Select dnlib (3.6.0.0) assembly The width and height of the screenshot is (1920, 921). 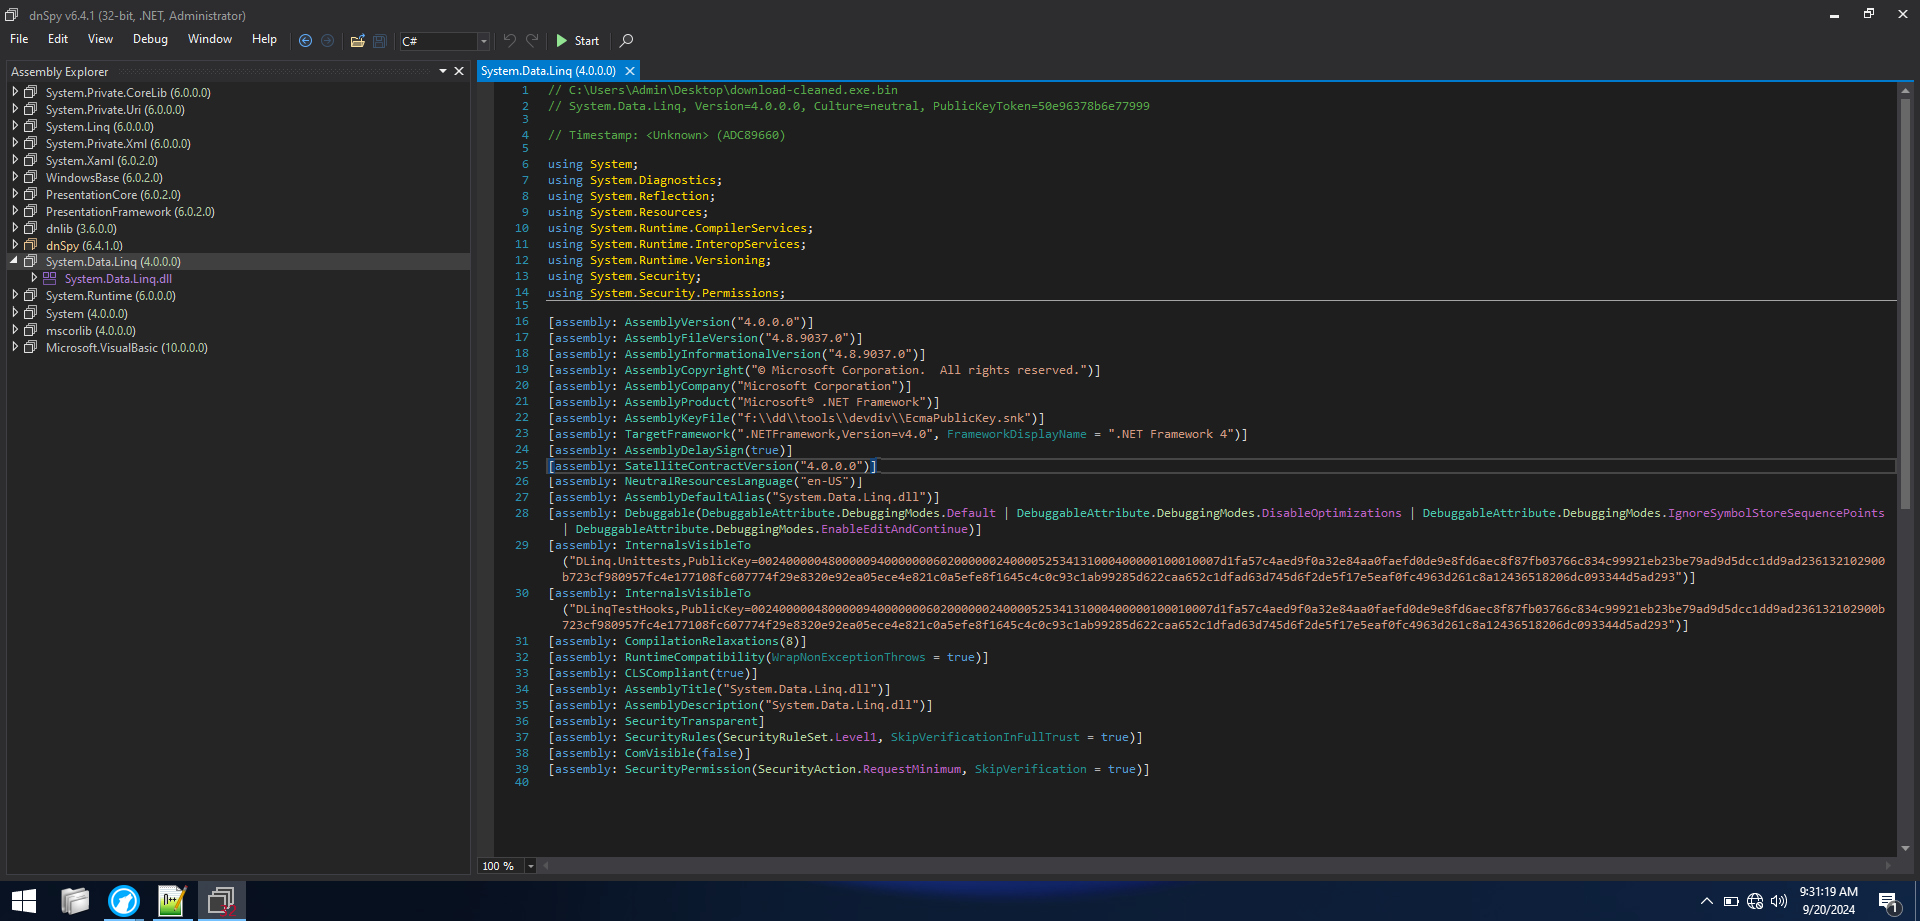click(81, 229)
